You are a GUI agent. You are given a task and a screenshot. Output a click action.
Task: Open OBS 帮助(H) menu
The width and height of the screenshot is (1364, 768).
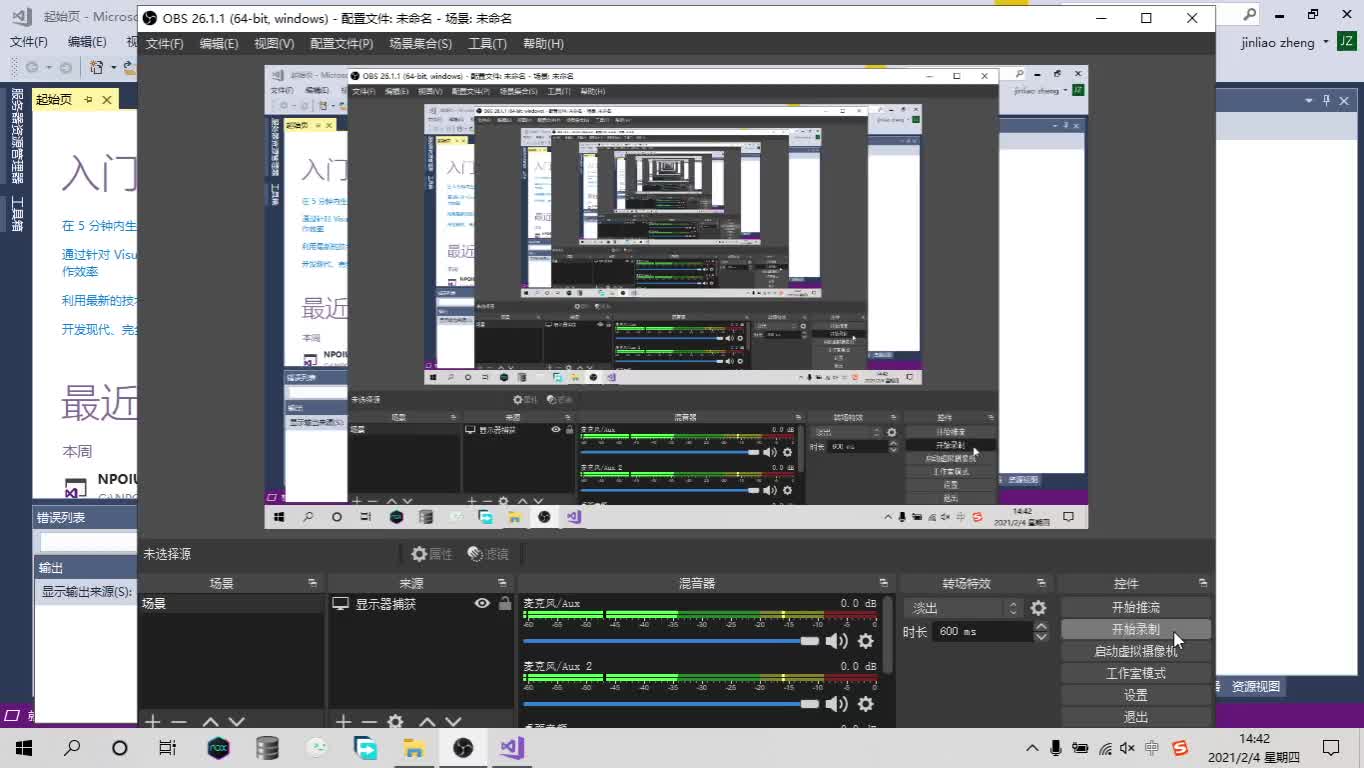[543, 44]
